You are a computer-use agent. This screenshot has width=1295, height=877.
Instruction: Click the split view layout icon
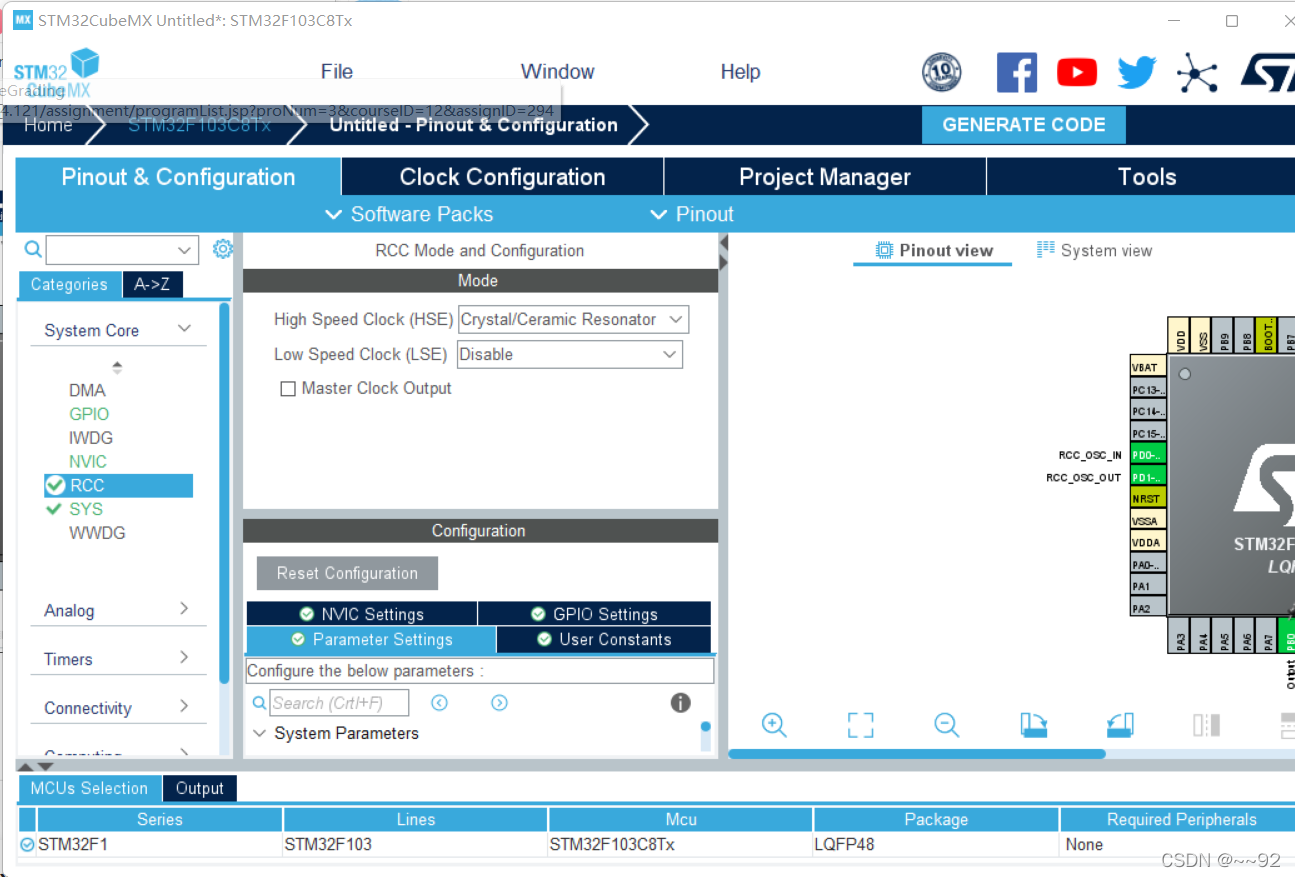point(1206,725)
